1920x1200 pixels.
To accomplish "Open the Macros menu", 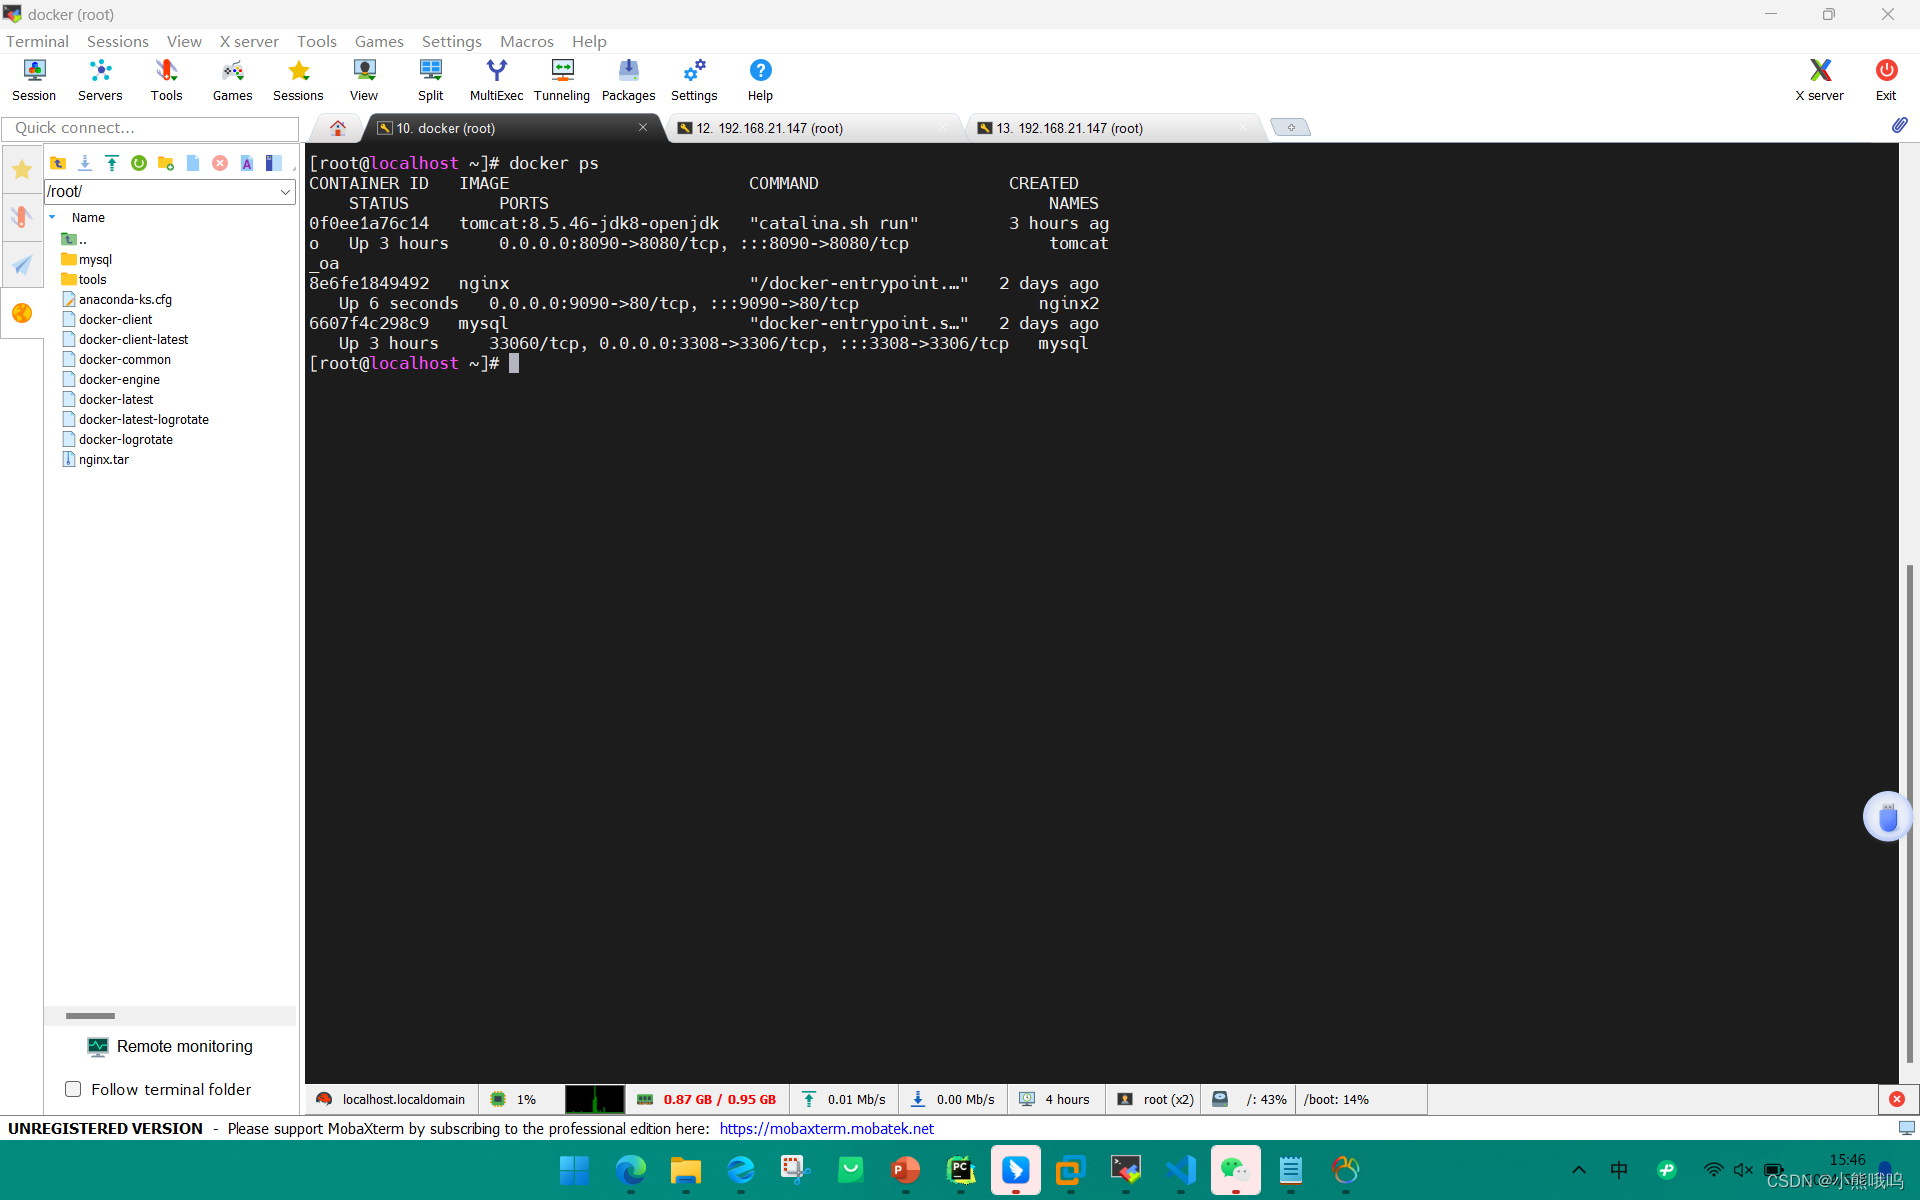I will point(527,41).
